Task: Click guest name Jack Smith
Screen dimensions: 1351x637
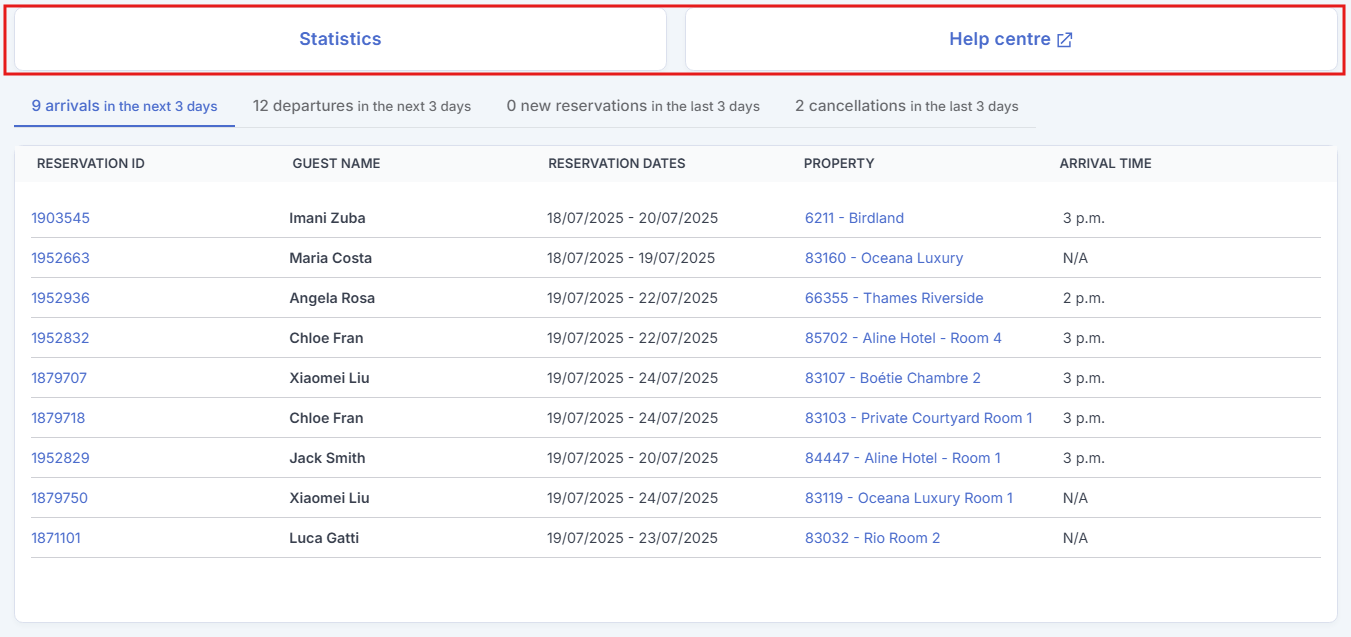Action: click(x=327, y=458)
